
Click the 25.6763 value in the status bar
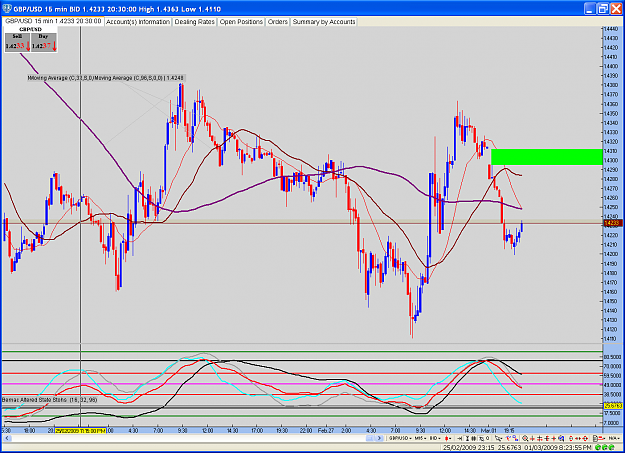509,448
